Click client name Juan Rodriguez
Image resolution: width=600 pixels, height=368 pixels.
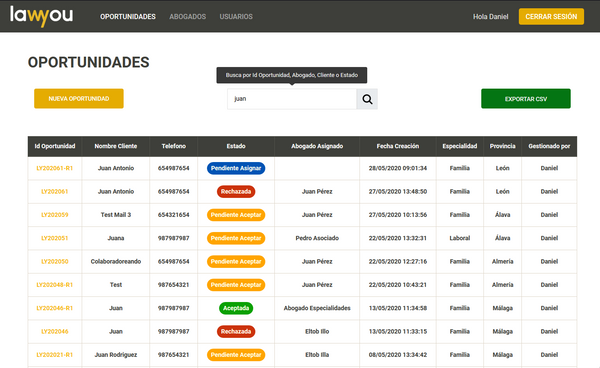[116, 355]
